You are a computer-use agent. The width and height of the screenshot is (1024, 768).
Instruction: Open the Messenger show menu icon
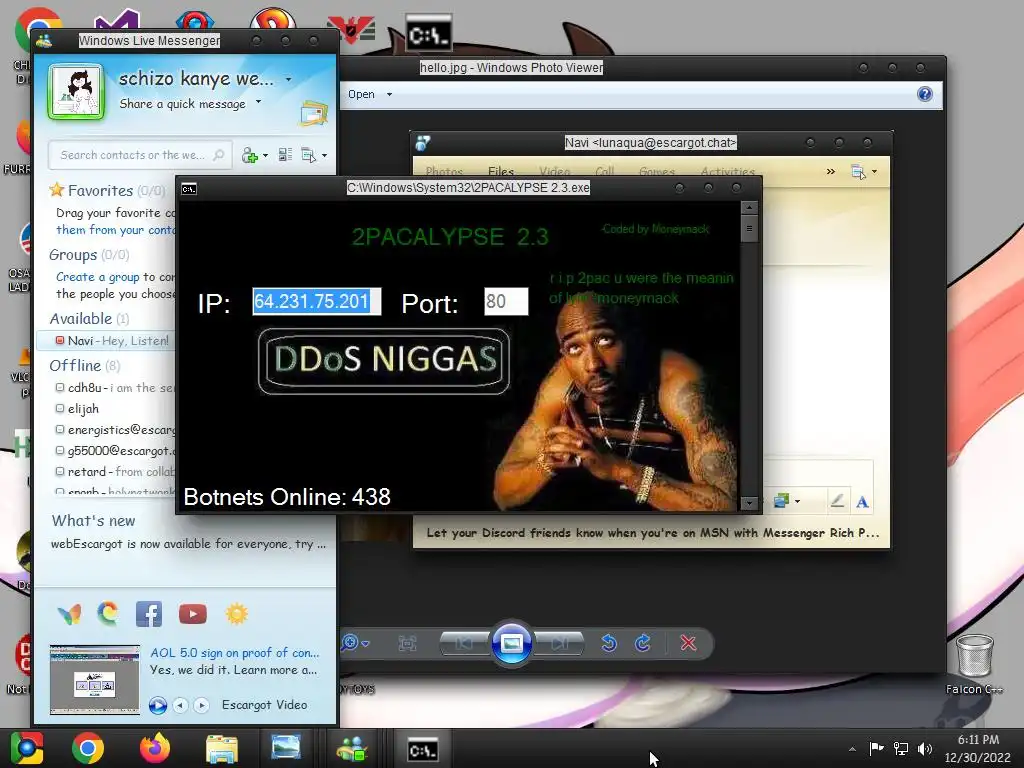coord(308,155)
